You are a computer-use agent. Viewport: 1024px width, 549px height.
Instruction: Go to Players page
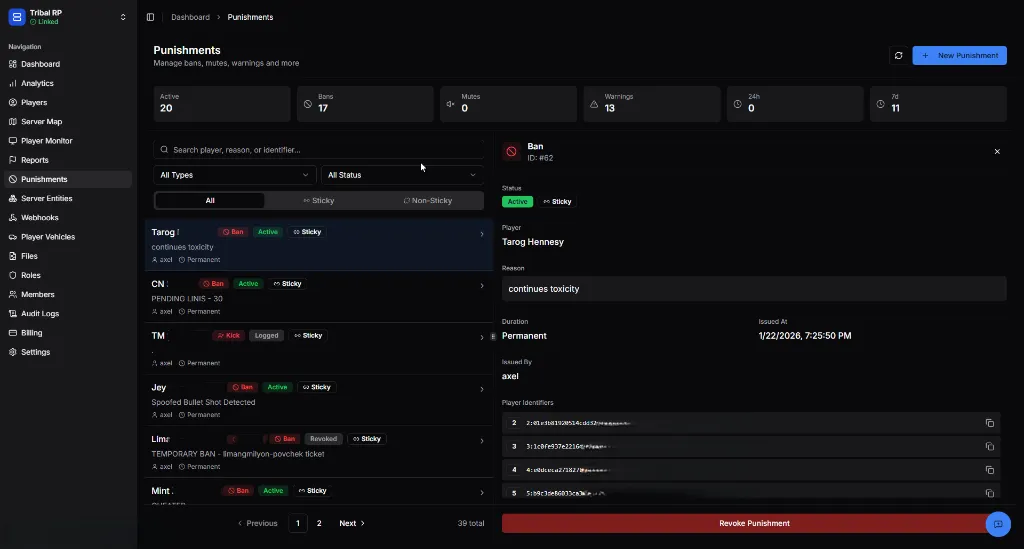pos(34,102)
